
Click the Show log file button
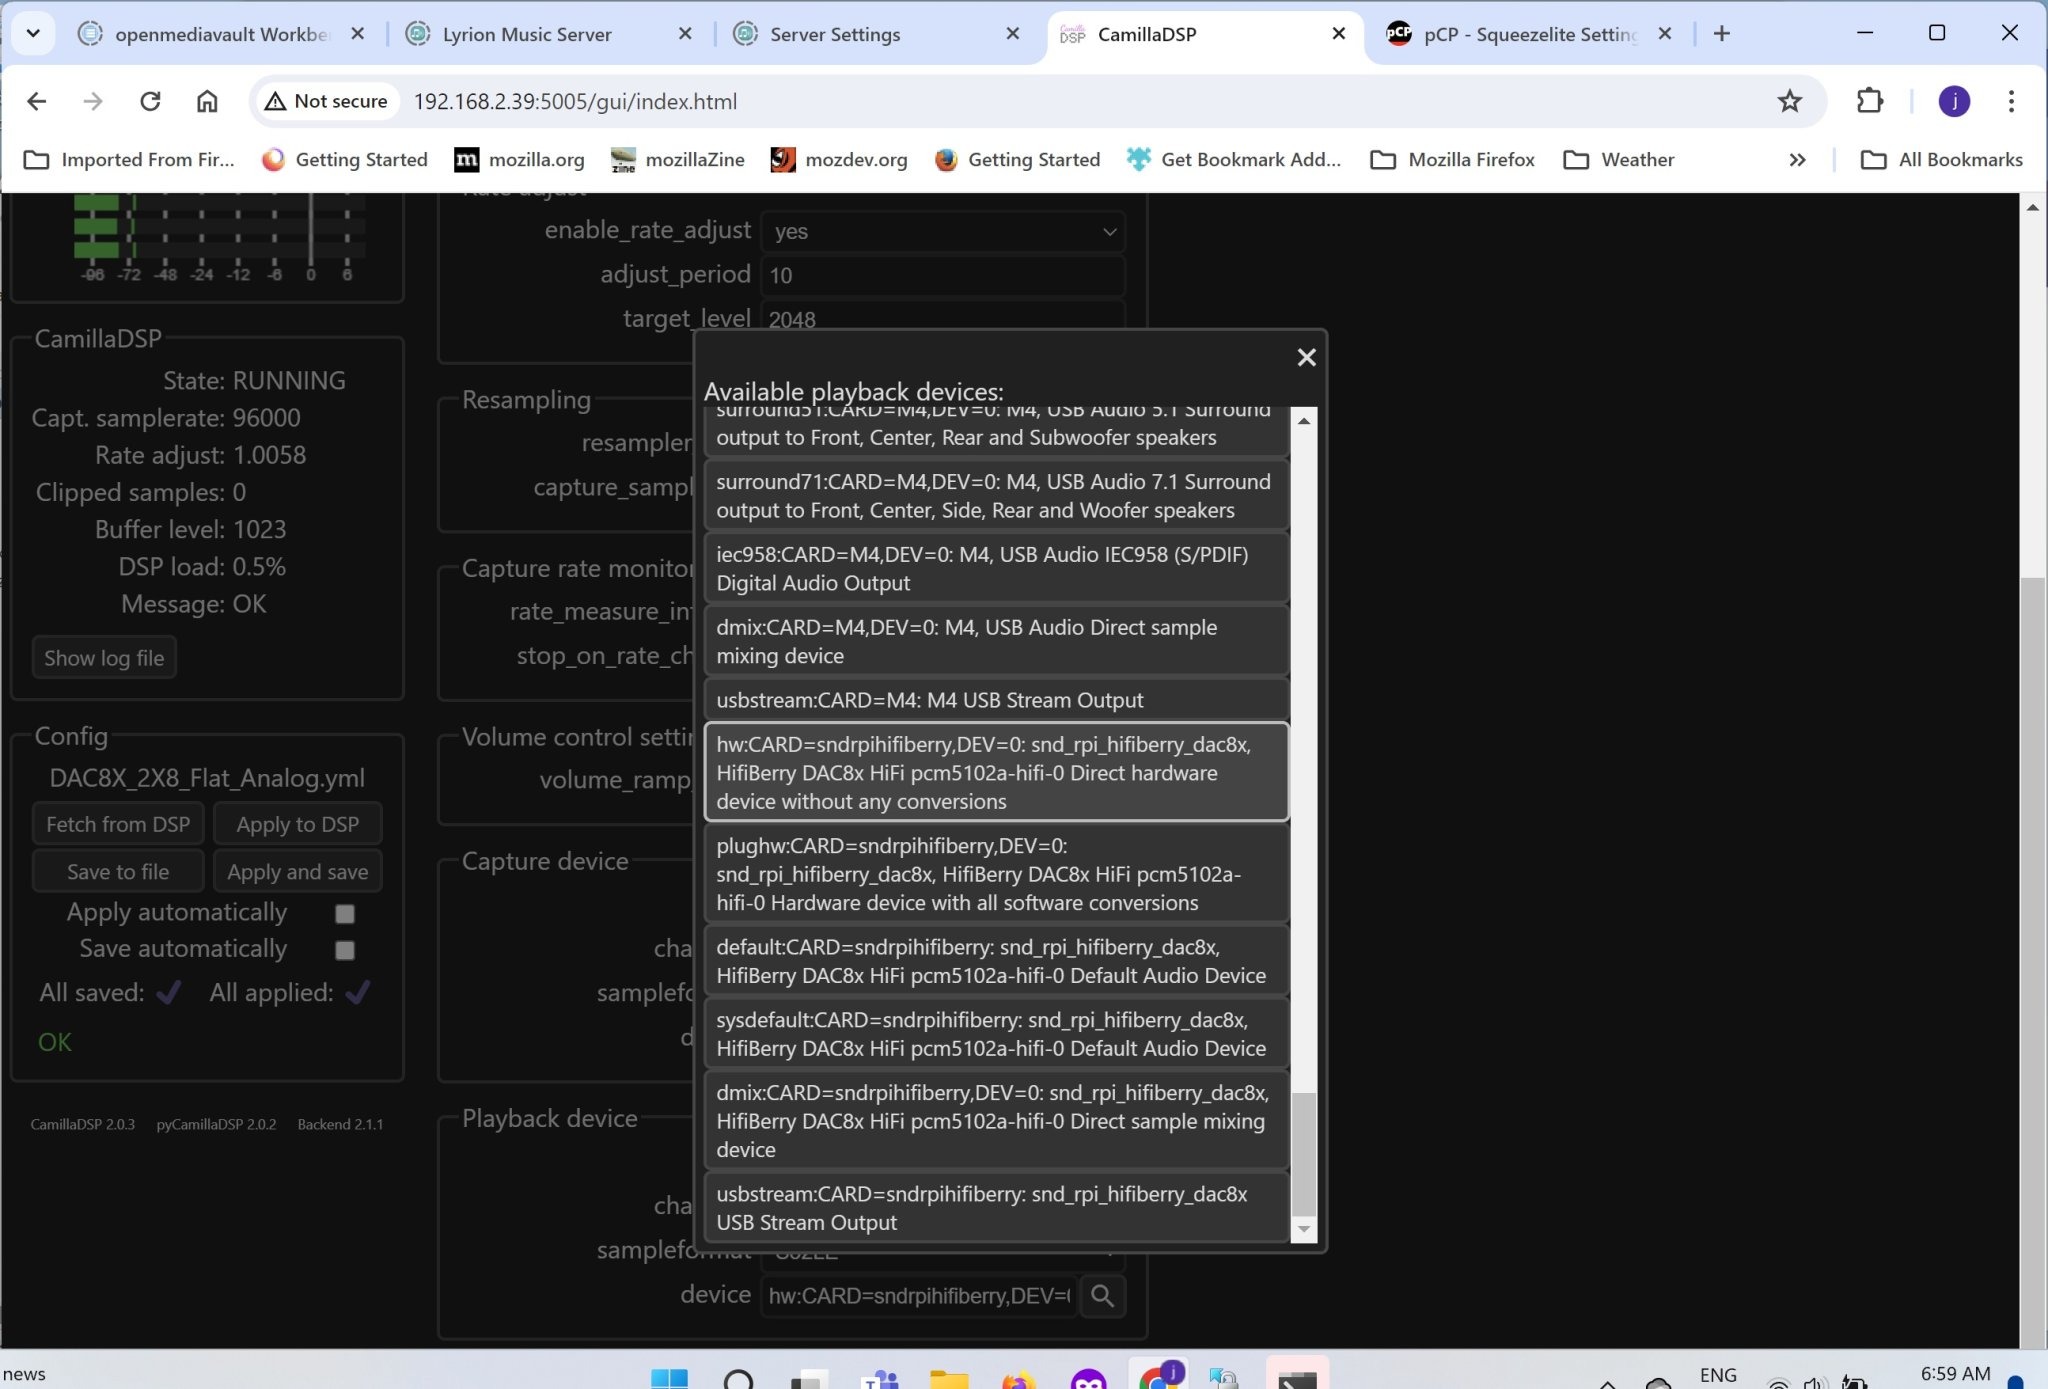(x=104, y=658)
